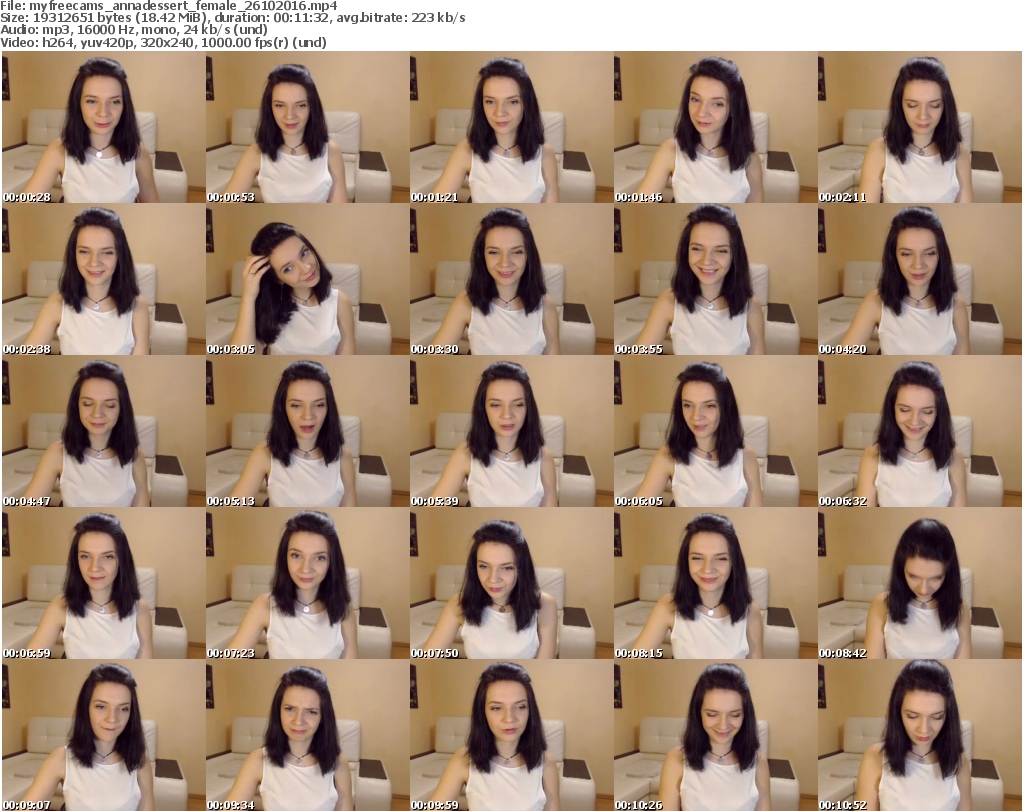Click the Video h264 info line
Image resolution: width=1024 pixels, height=811 pixels.
tap(163, 42)
